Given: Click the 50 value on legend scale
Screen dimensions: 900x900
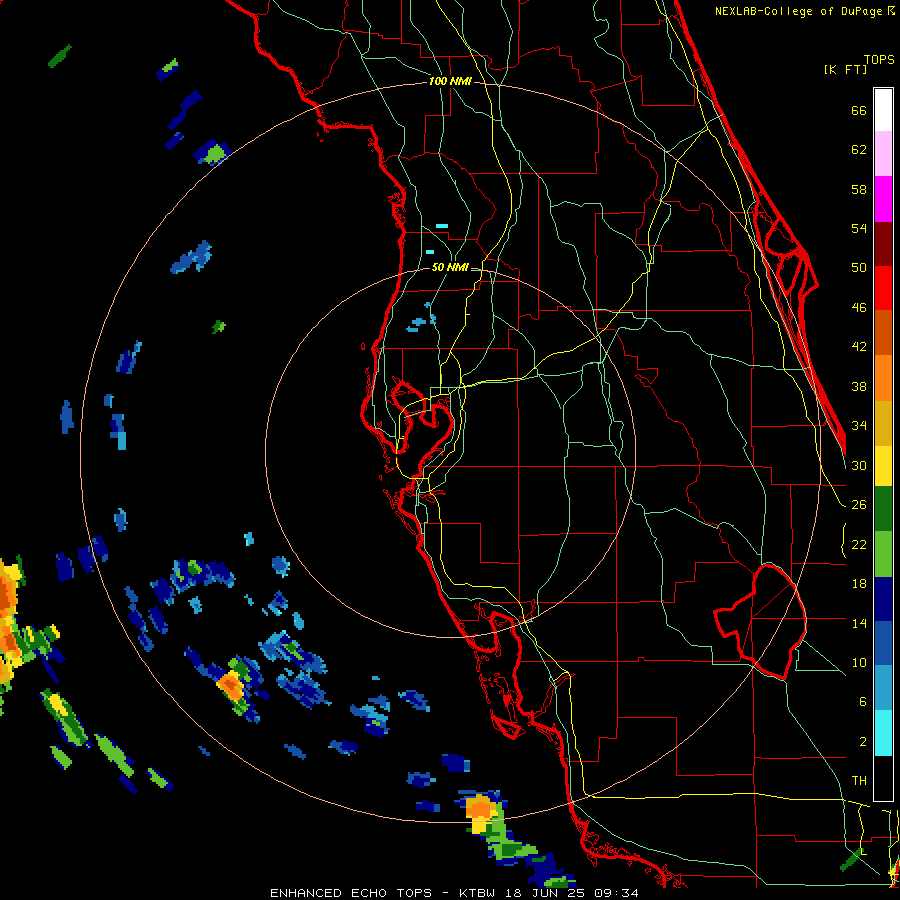Looking at the screenshot, I should (x=859, y=267).
